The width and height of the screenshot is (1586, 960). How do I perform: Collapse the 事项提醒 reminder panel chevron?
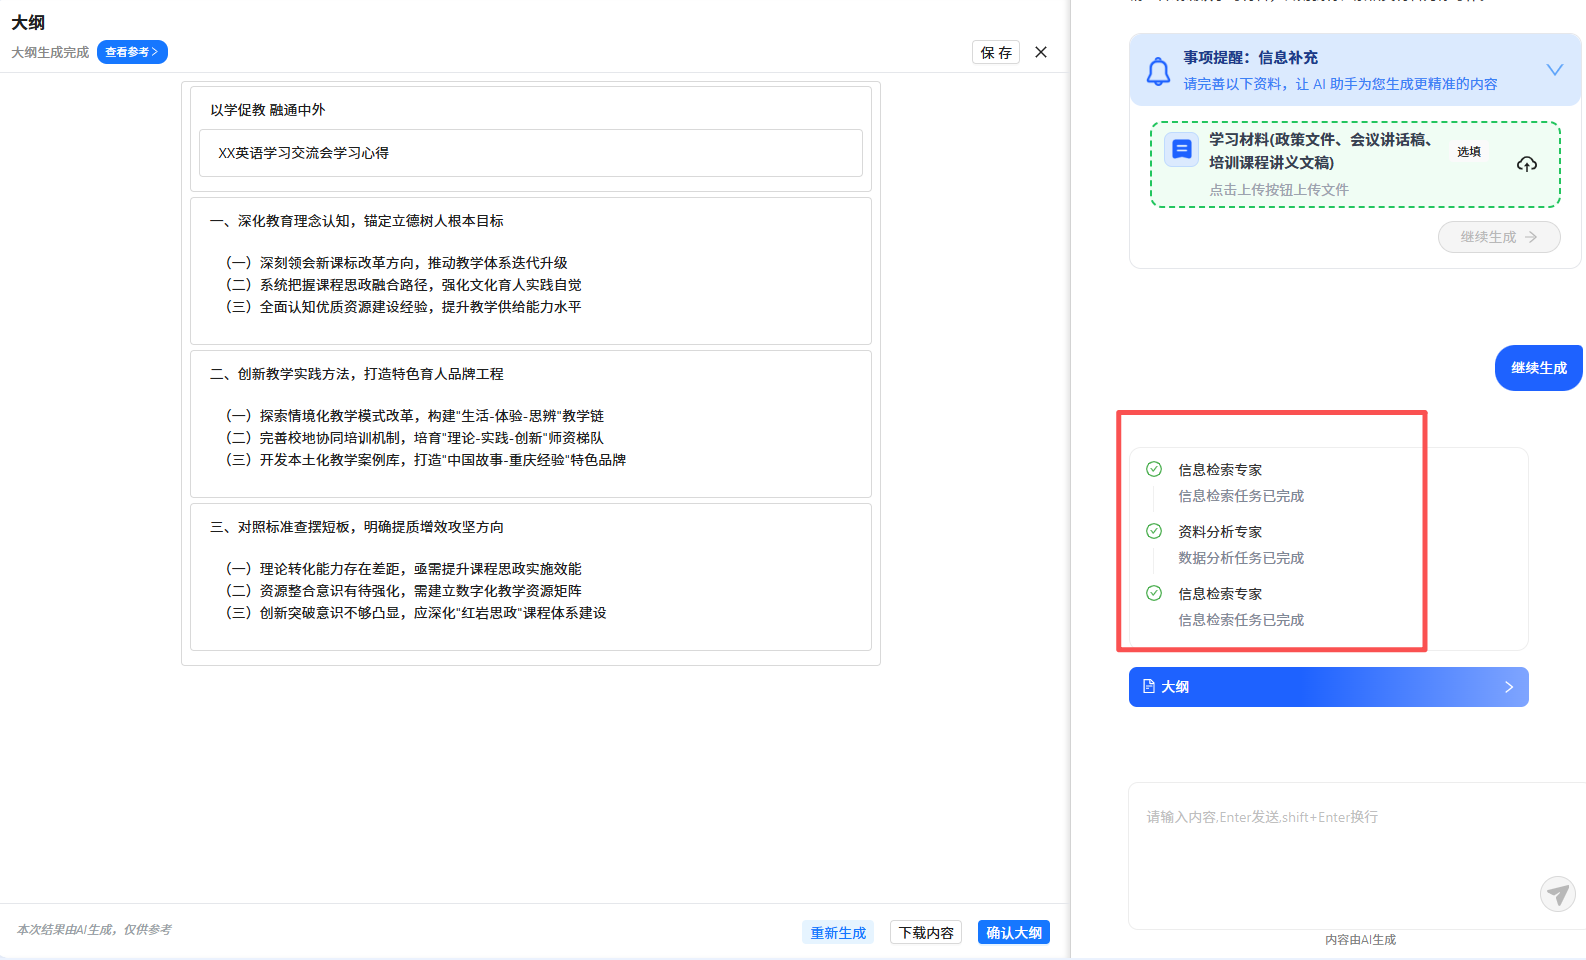pyautogui.click(x=1554, y=70)
